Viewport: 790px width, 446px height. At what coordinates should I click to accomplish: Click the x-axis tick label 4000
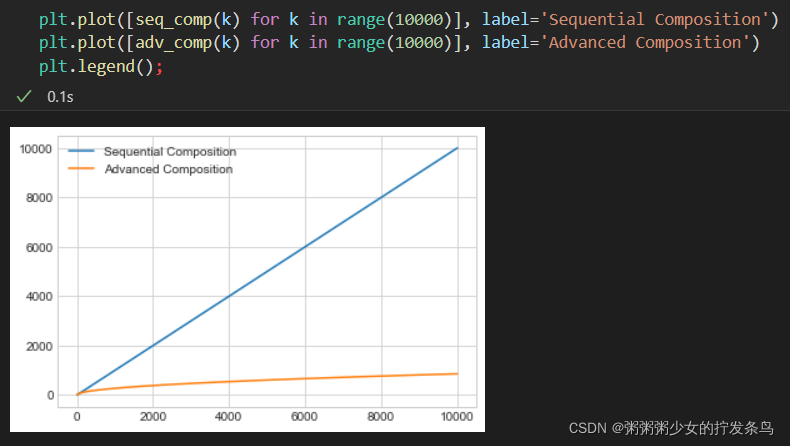point(228,417)
